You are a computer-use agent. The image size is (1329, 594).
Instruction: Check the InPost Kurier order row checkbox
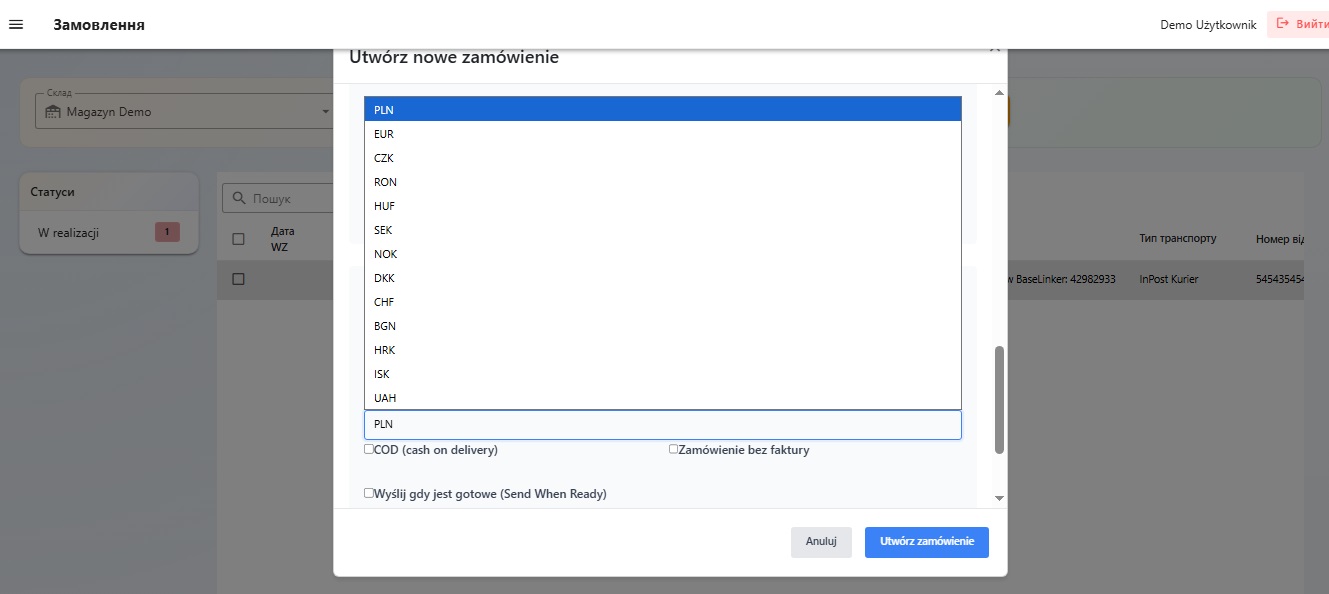click(x=238, y=279)
